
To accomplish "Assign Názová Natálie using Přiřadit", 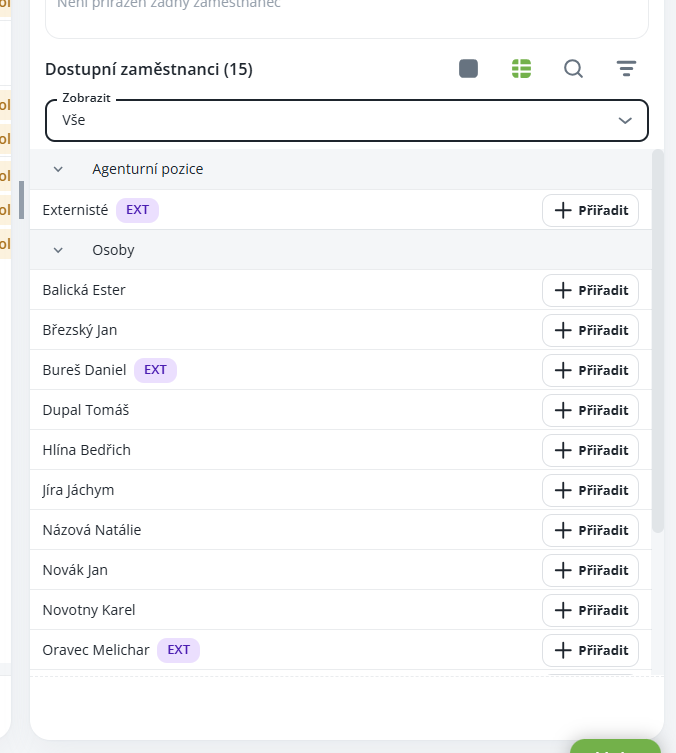I will click(590, 530).
